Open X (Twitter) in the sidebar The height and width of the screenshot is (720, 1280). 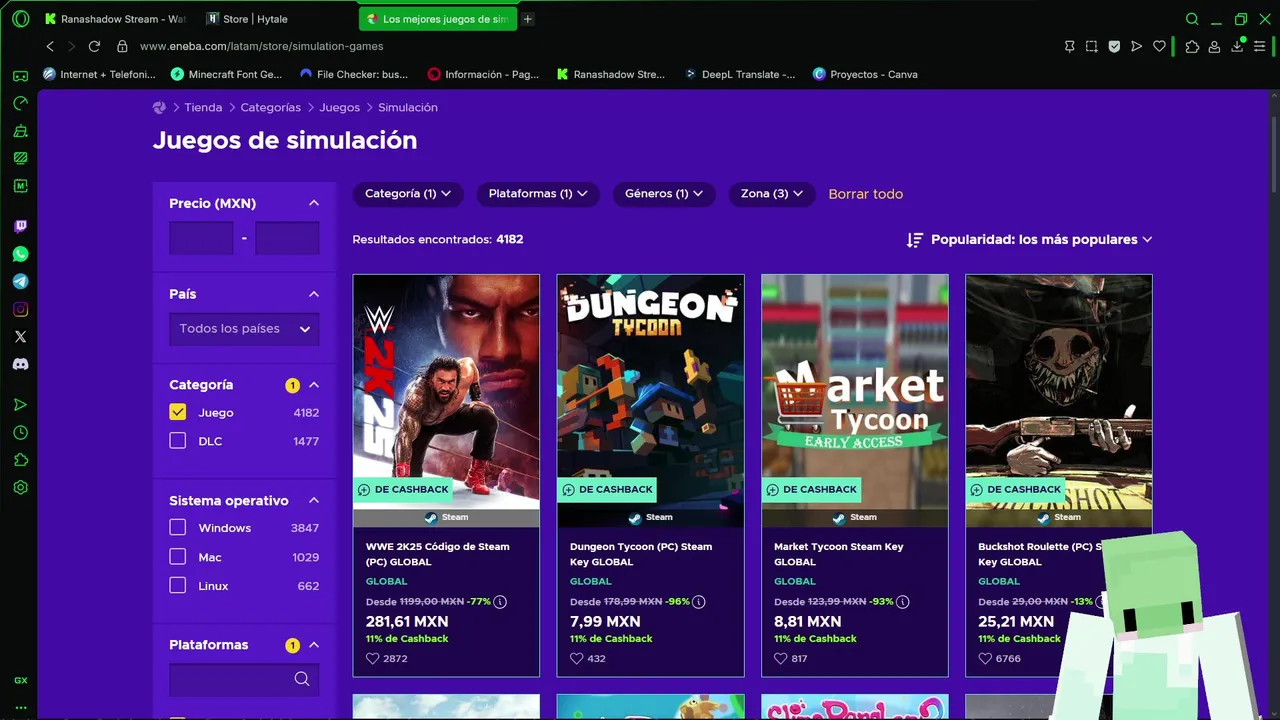pos(20,337)
